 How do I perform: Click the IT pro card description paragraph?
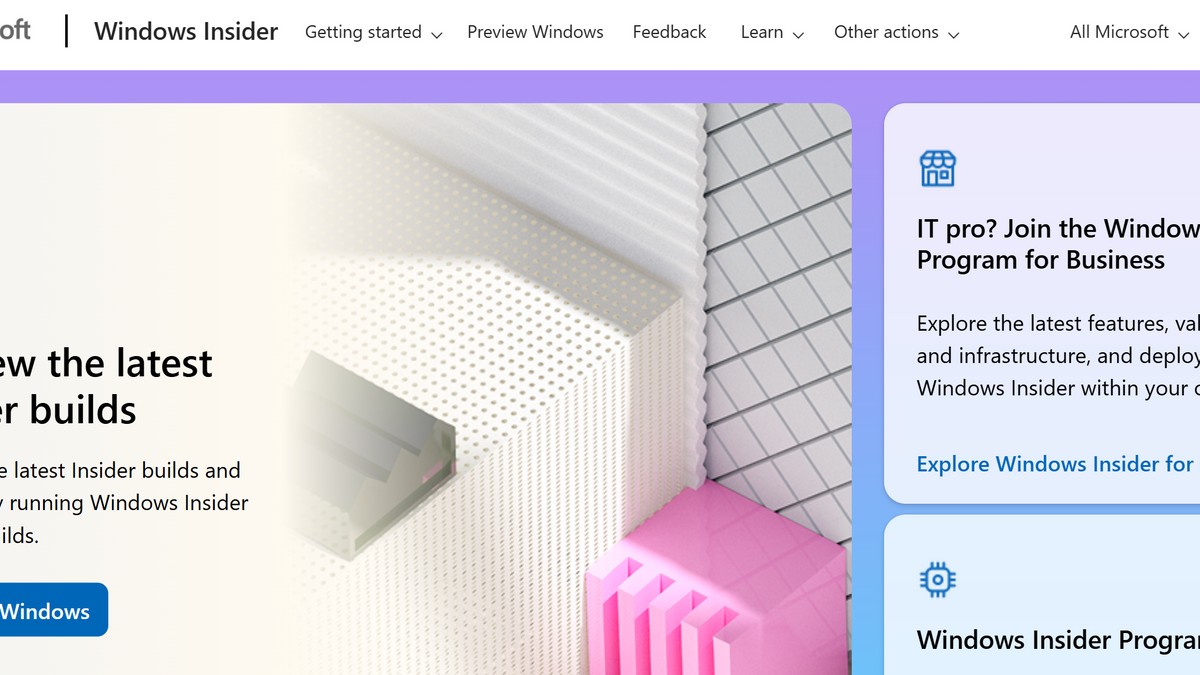tap(1058, 356)
